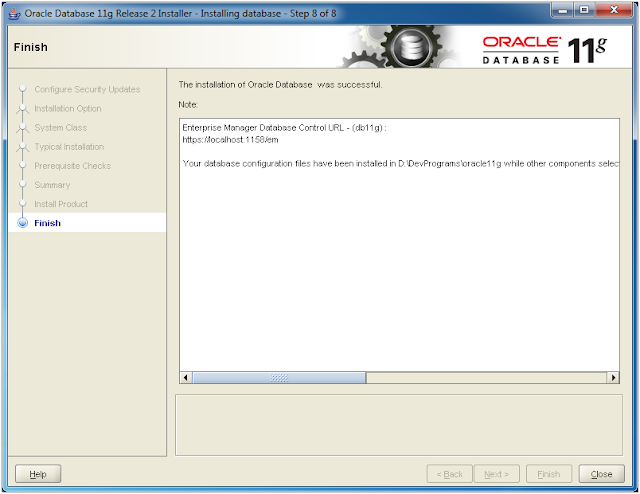Click the Oracle Database 11g logo
The image size is (640, 494).
[544, 49]
